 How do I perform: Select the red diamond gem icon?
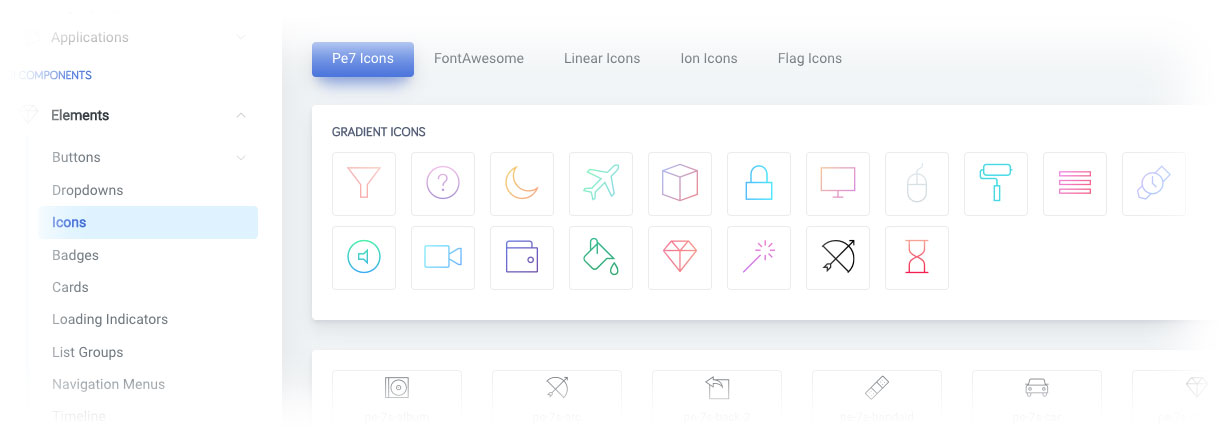point(680,258)
